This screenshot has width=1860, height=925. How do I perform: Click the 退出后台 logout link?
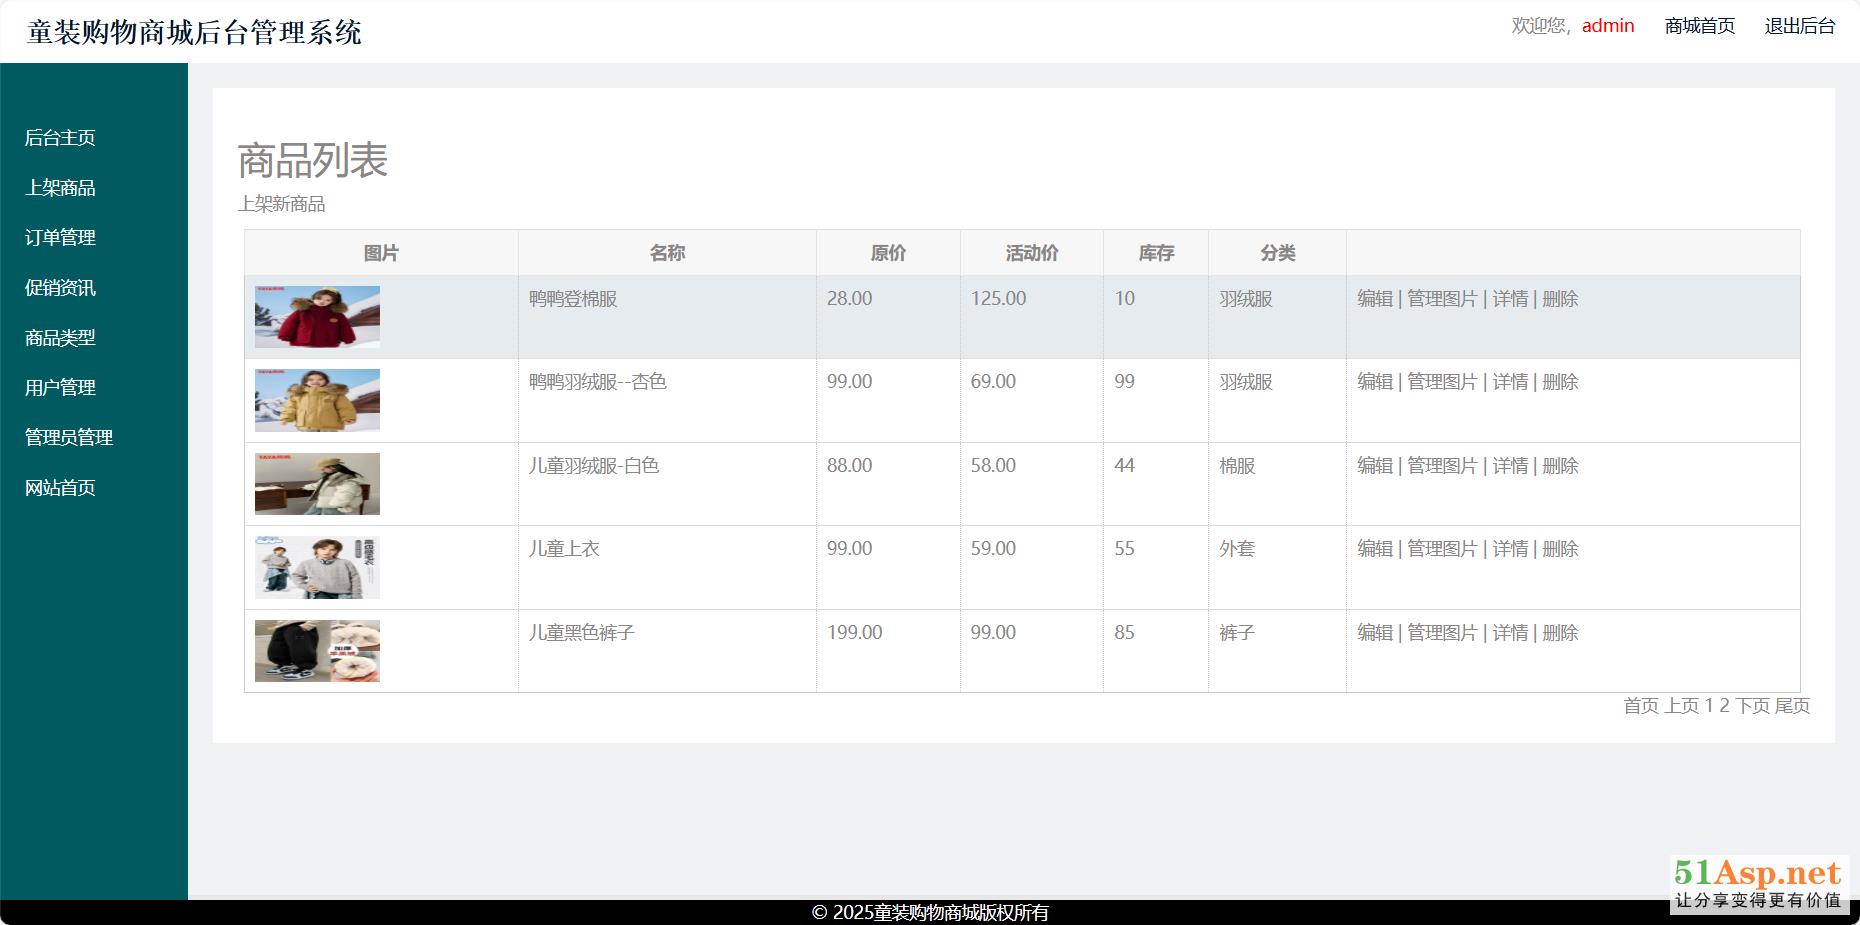[1799, 26]
